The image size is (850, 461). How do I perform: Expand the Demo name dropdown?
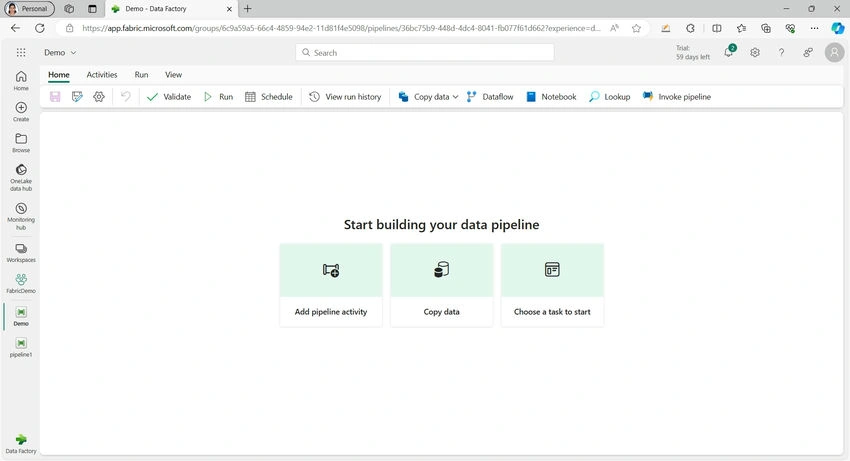(x=73, y=53)
